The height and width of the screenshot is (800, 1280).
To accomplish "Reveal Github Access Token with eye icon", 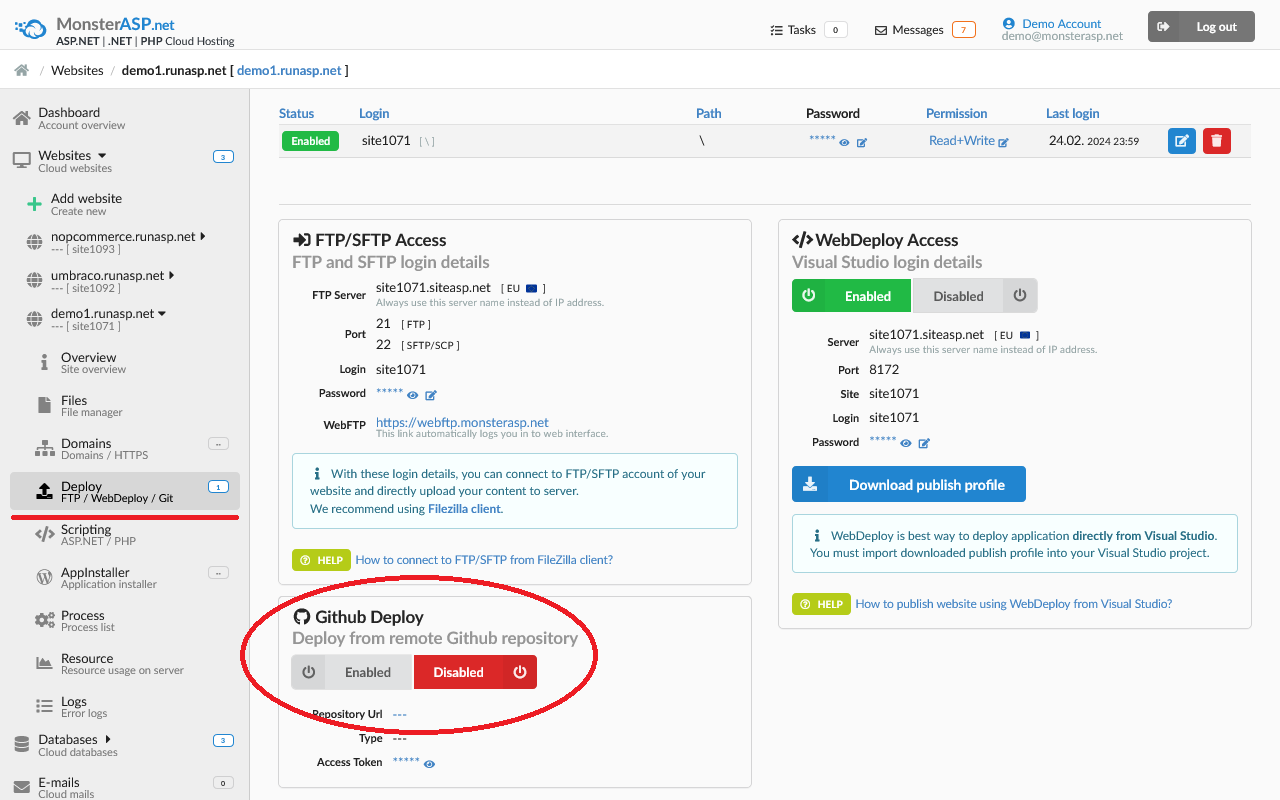I will [x=430, y=764].
